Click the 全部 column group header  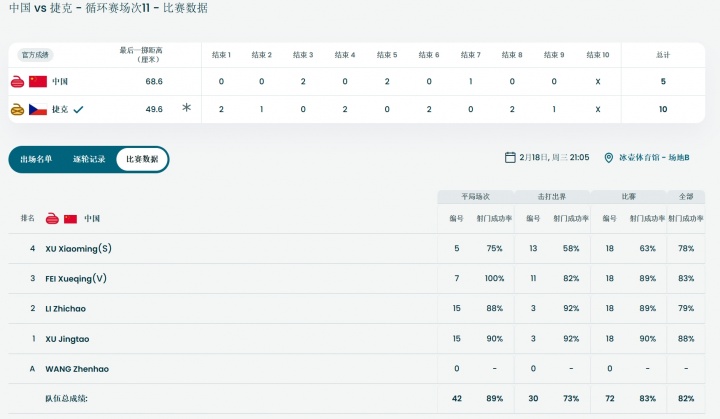686,197
